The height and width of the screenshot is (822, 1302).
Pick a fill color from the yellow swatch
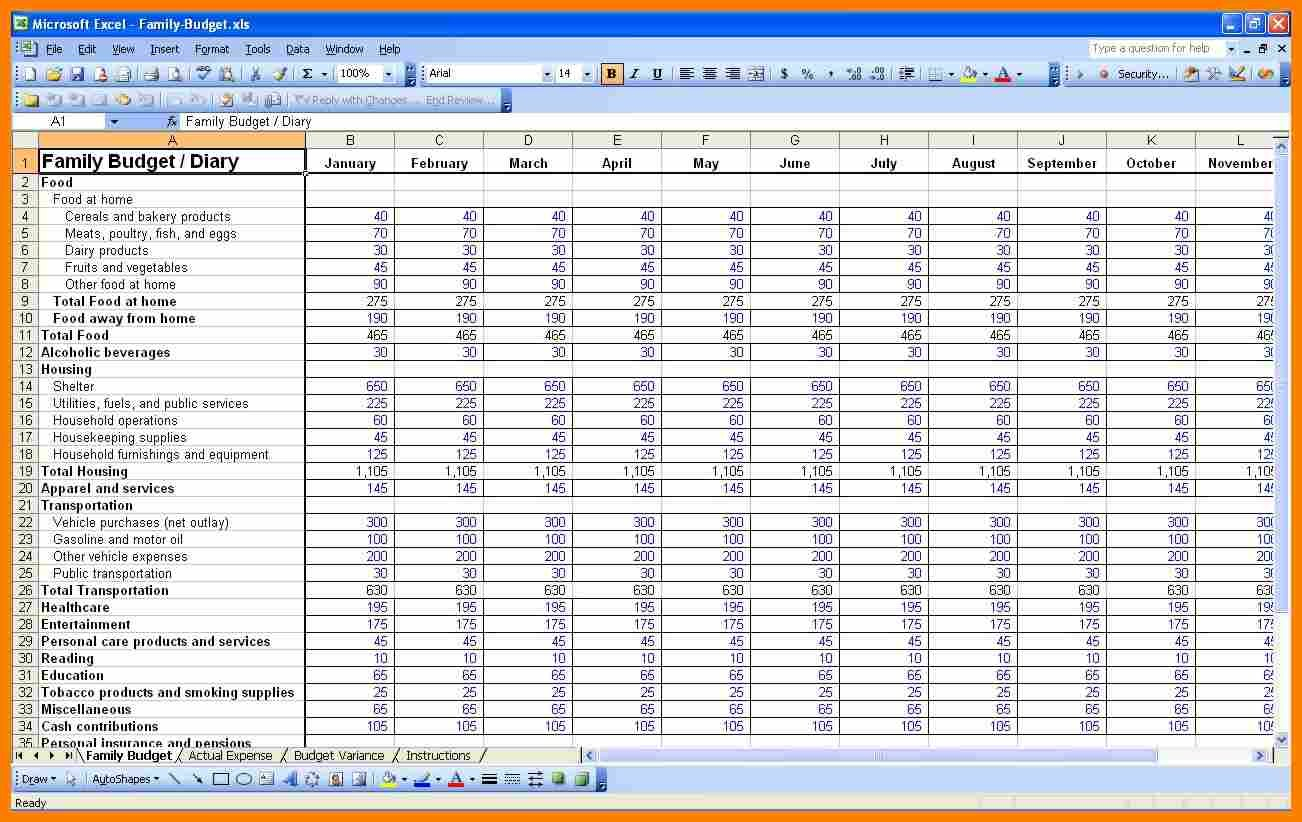coord(968,73)
